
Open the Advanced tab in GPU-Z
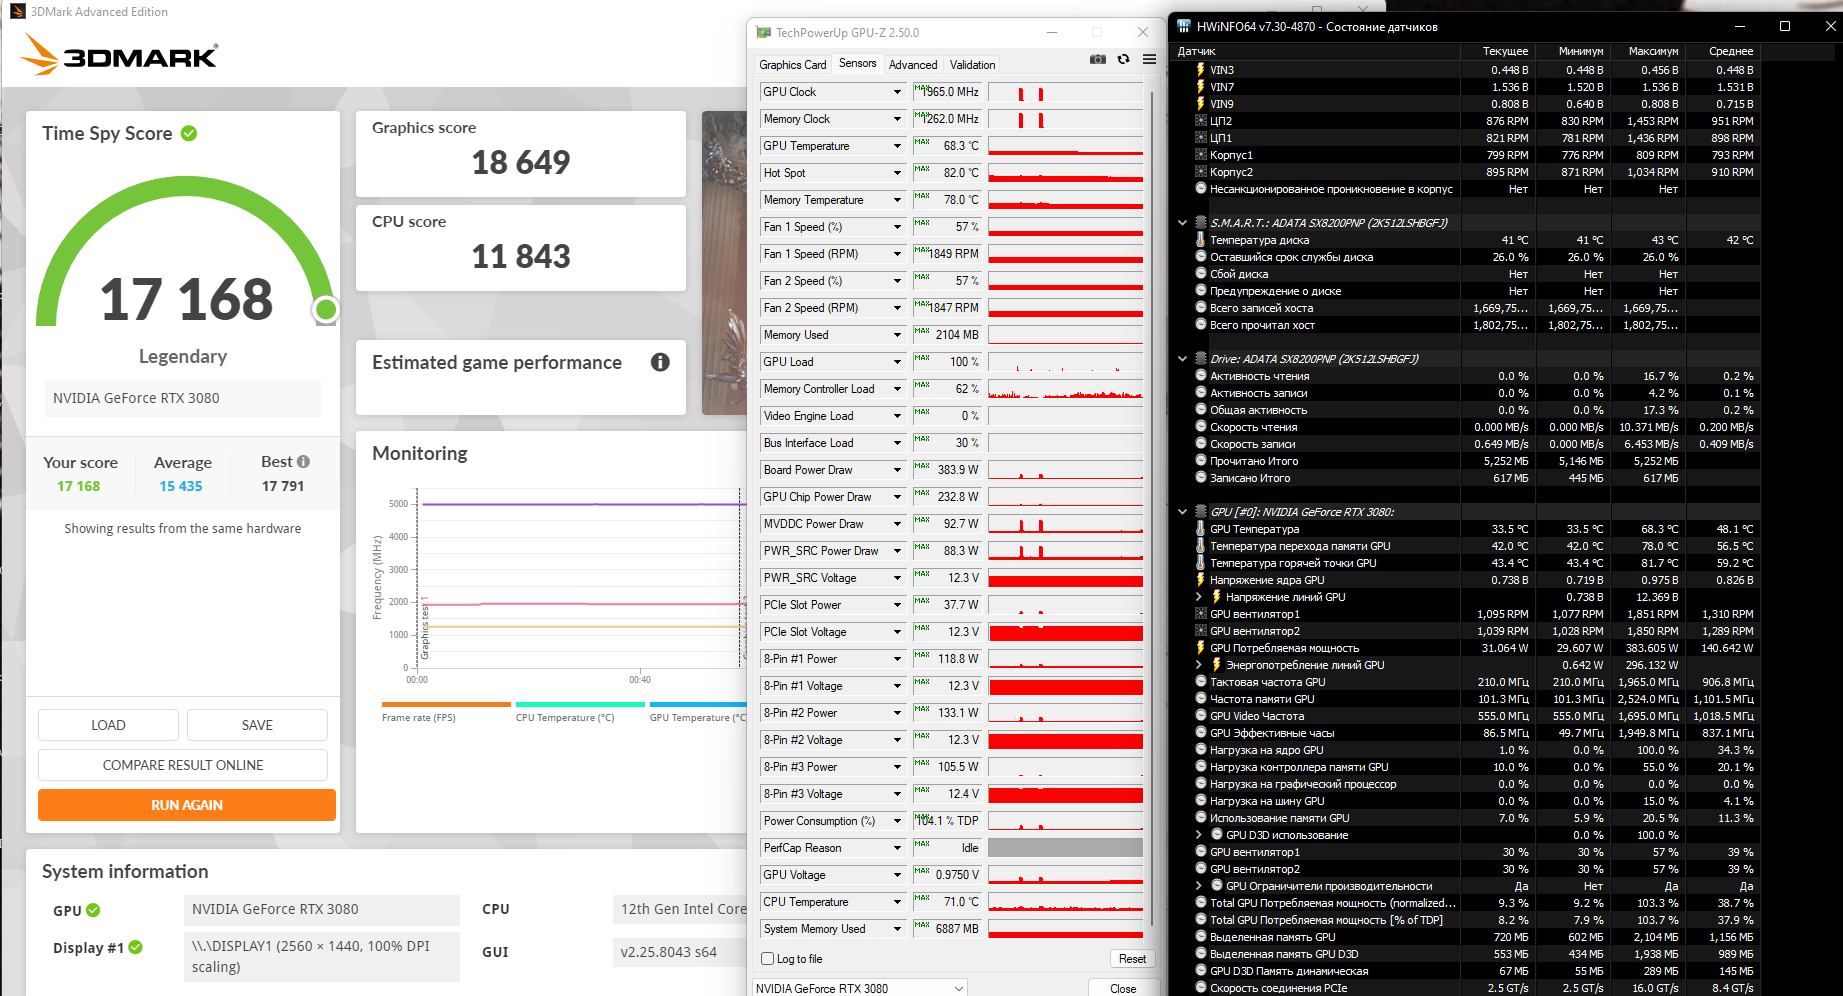pos(913,65)
